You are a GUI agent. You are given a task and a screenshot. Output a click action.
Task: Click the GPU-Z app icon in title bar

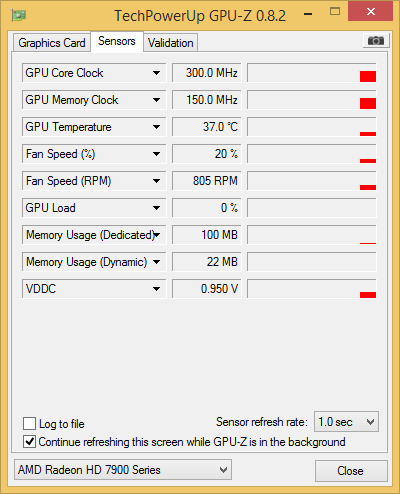(x=19, y=15)
